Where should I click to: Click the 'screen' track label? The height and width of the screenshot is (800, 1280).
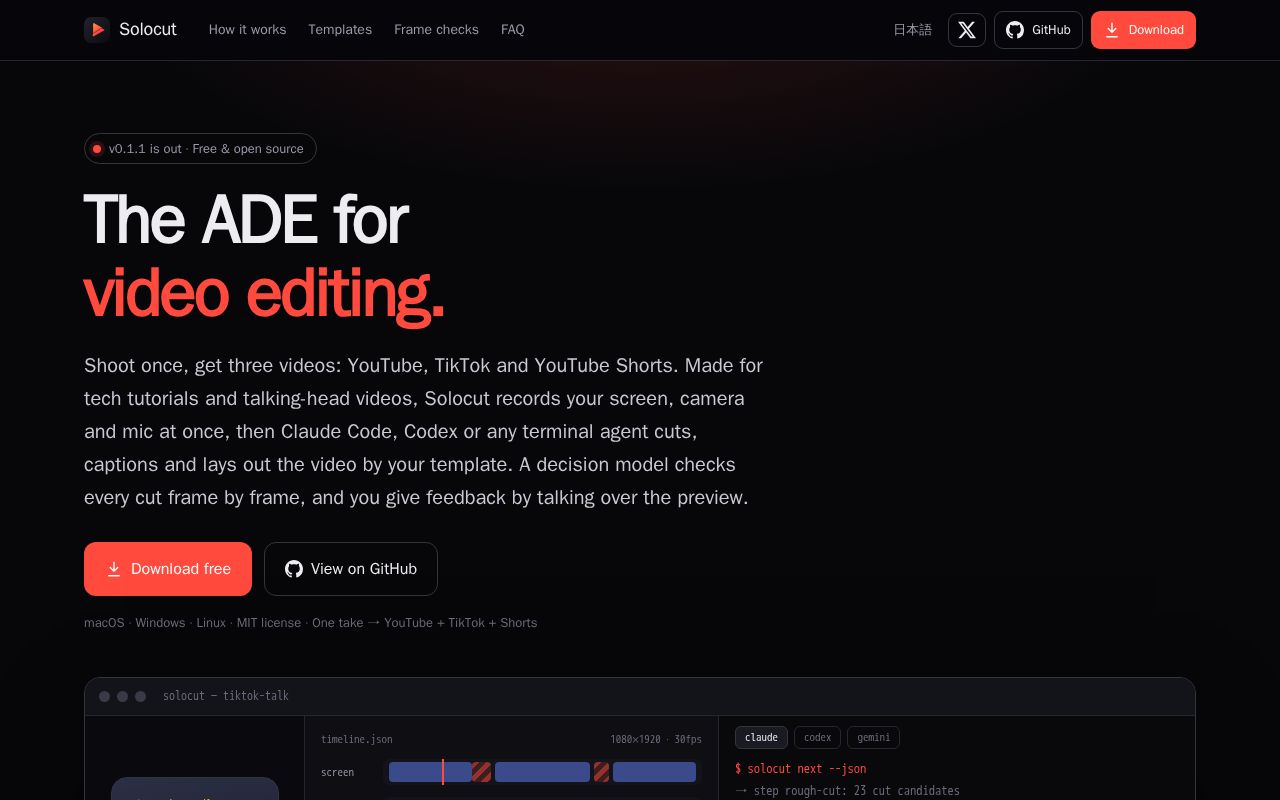coord(337,773)
